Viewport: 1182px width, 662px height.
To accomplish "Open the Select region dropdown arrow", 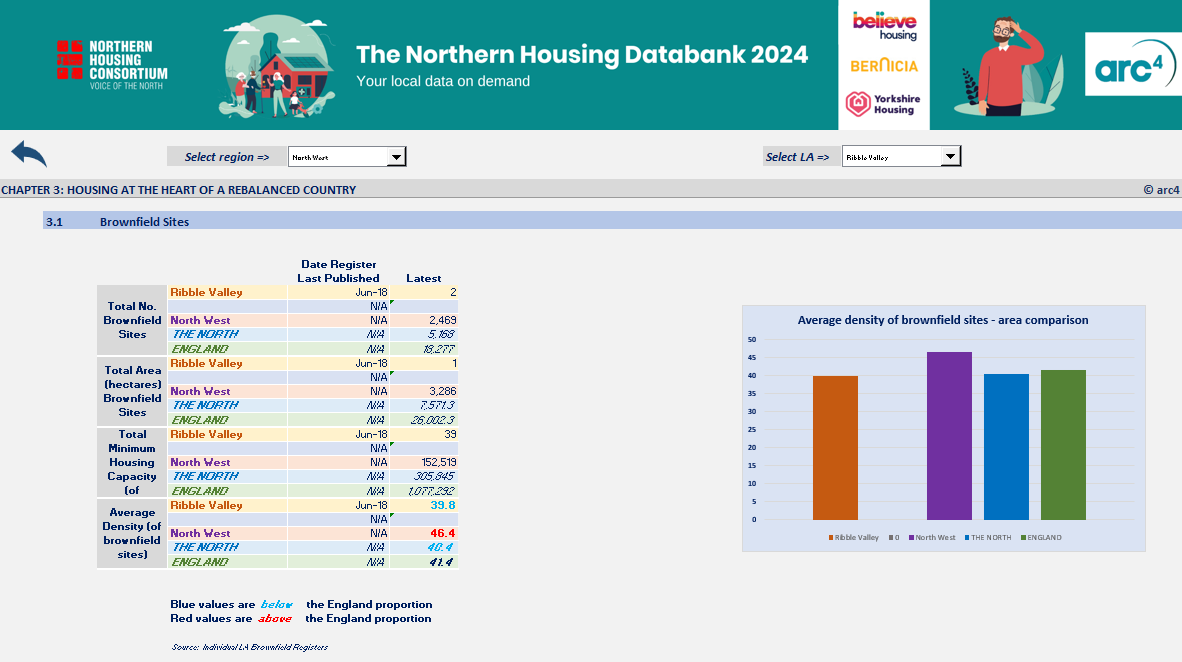I will (396, 157).
